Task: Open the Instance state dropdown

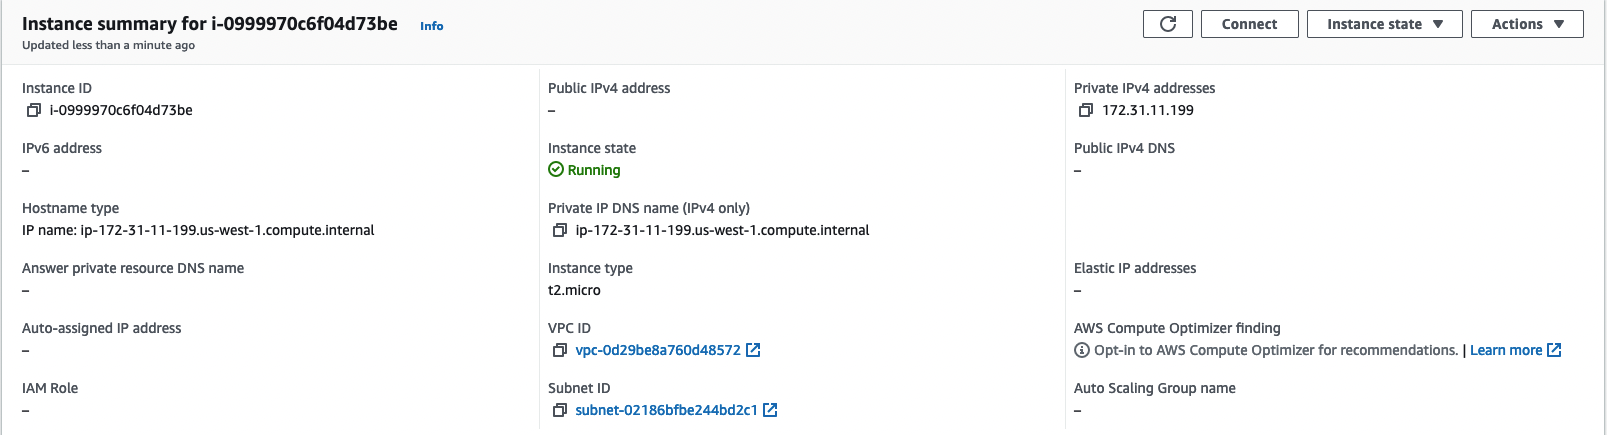Action: tap(1385, 24)
